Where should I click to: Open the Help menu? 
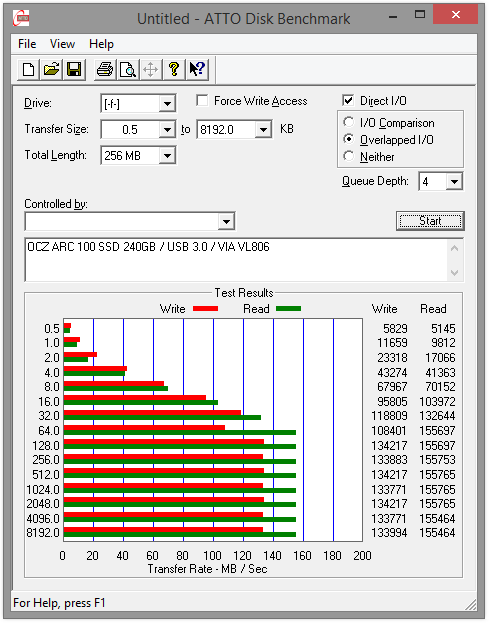[x=101, y=44]
